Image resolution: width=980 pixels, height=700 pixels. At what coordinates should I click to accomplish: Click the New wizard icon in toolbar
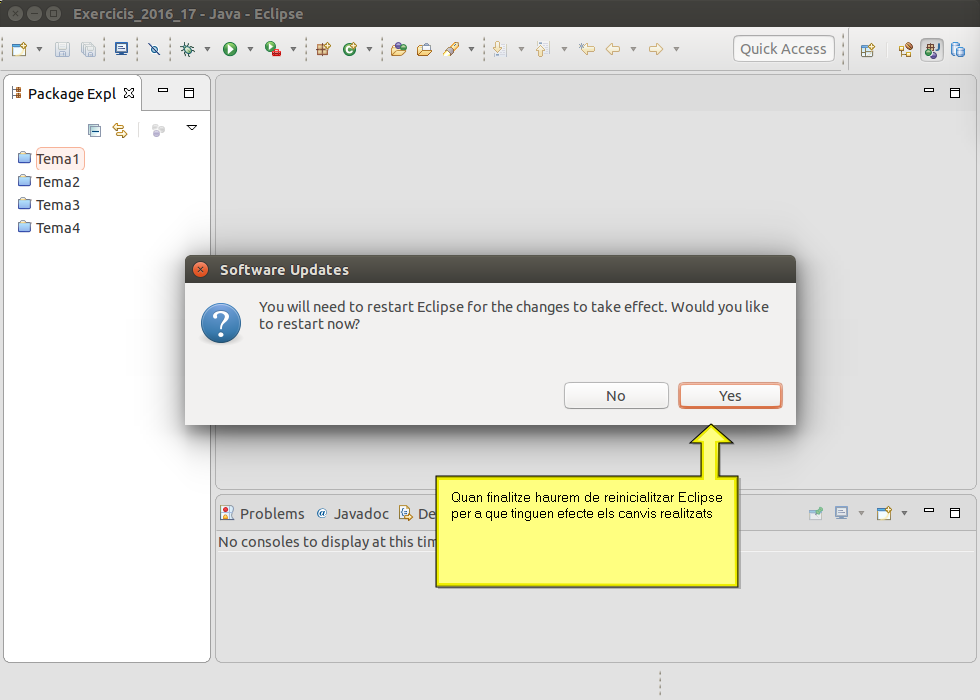(19, 49)
